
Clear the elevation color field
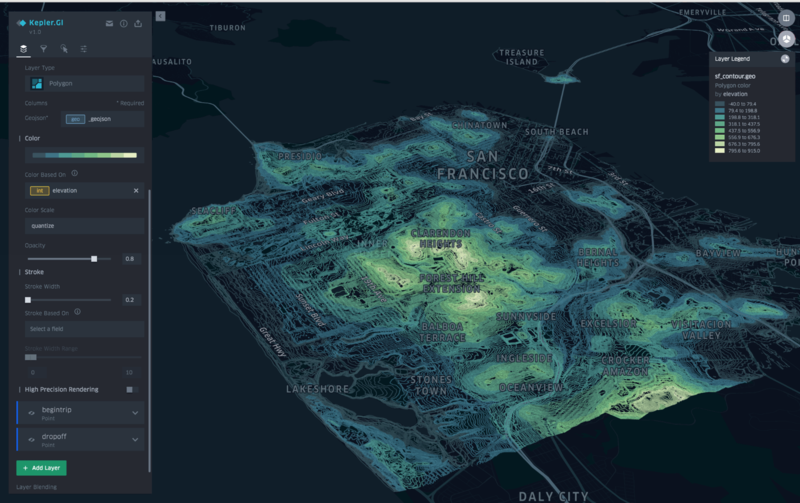(136, 191)
